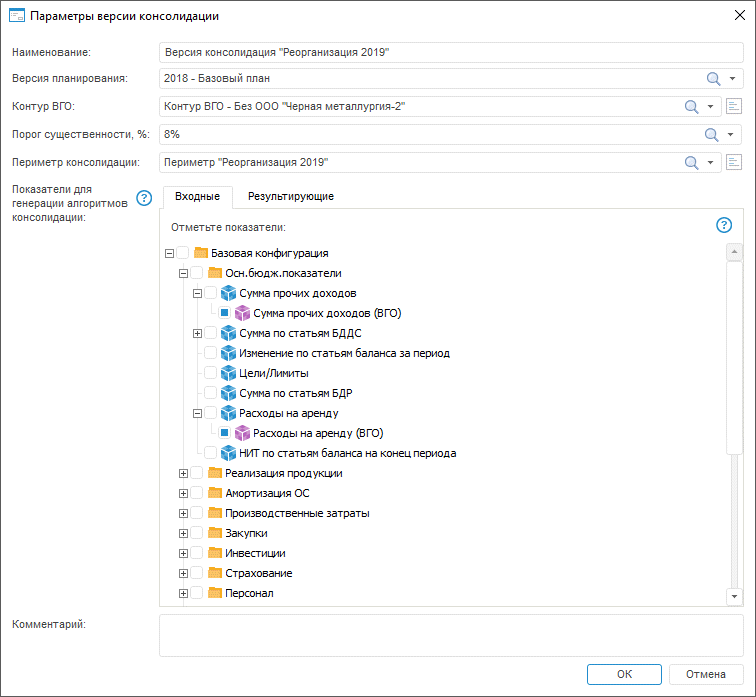
Task: Toggle checkbox for Расходы на аренду (ВГО)
Action: click(x=225, y=433)
